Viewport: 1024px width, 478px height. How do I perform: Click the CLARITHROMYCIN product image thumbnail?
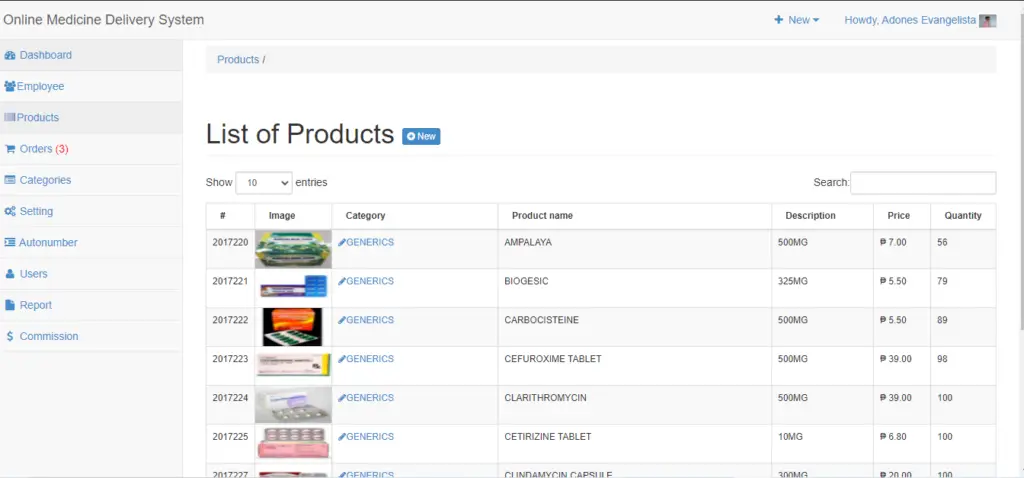293,405
